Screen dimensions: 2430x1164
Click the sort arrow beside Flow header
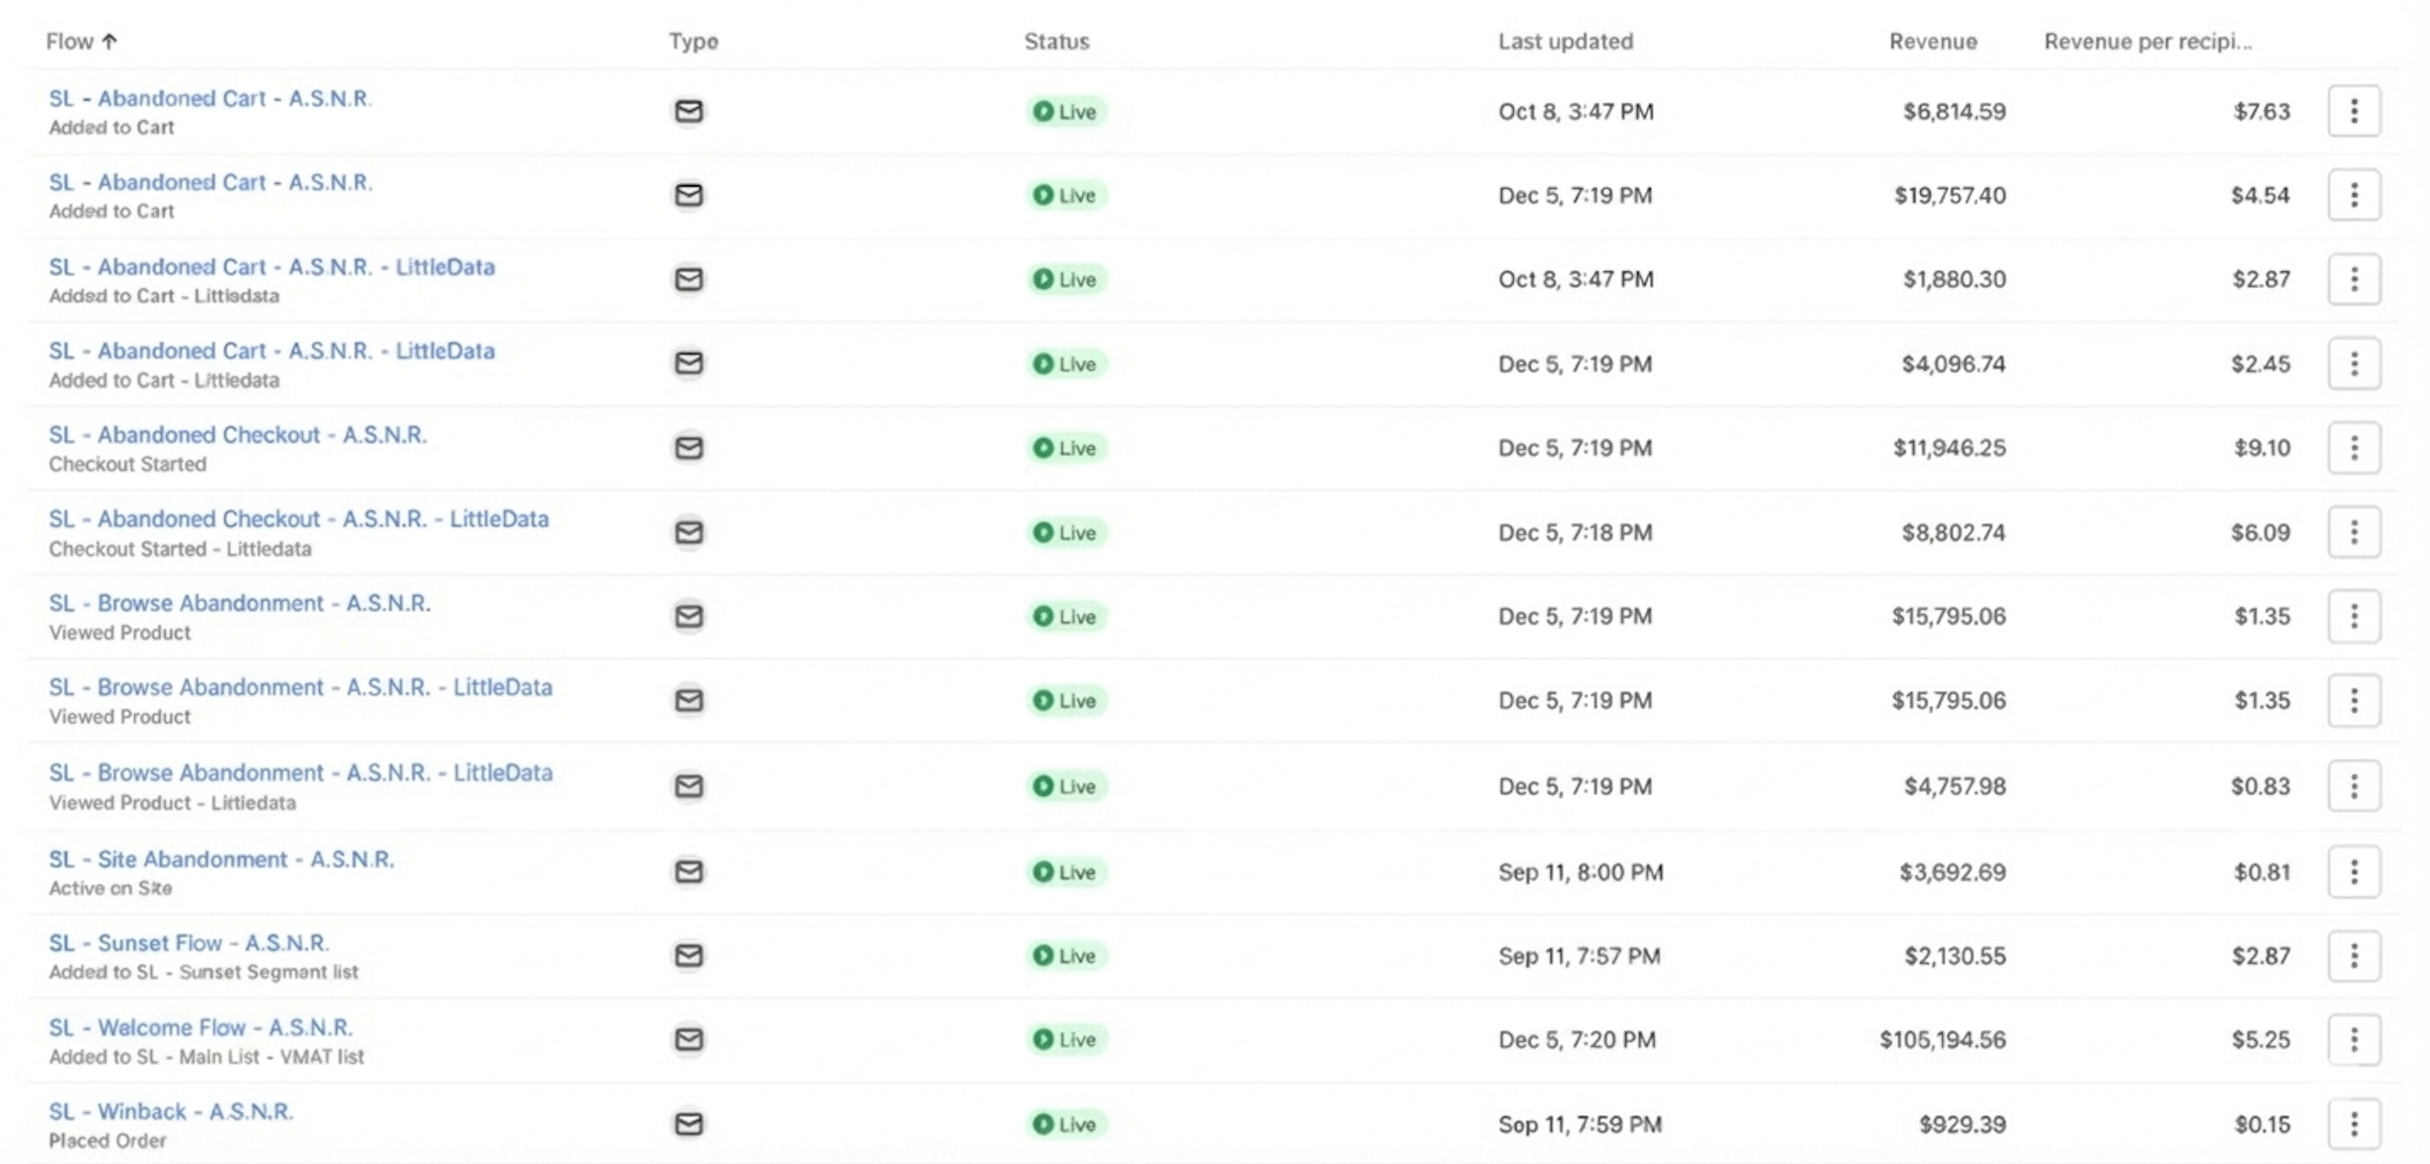click(x=110, y=41)
